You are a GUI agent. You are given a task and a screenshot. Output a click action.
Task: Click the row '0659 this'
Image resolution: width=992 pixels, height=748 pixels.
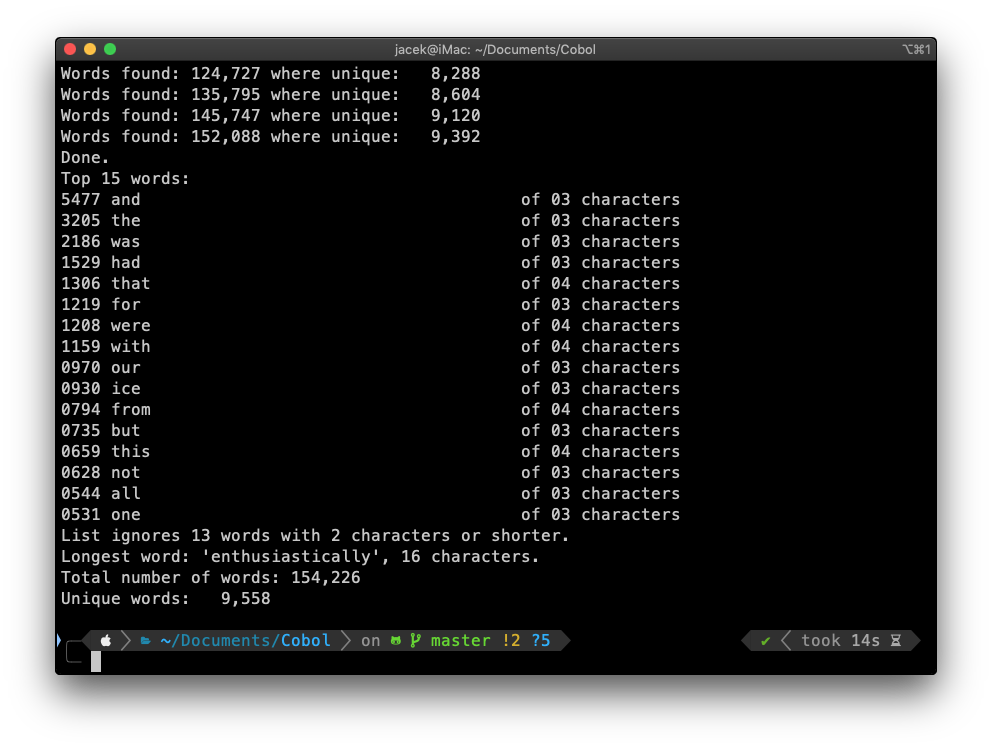[x=370, y=451]
